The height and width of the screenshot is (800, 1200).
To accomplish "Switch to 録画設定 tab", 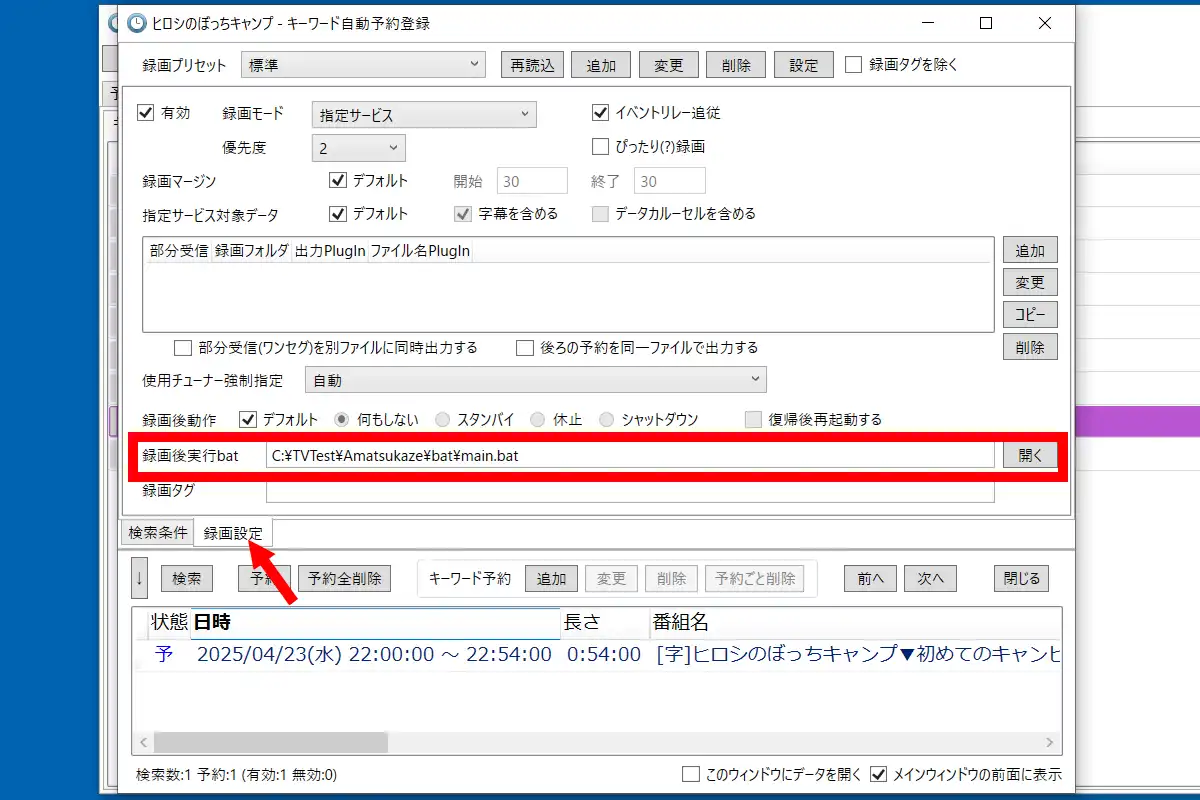I will 233,534.
